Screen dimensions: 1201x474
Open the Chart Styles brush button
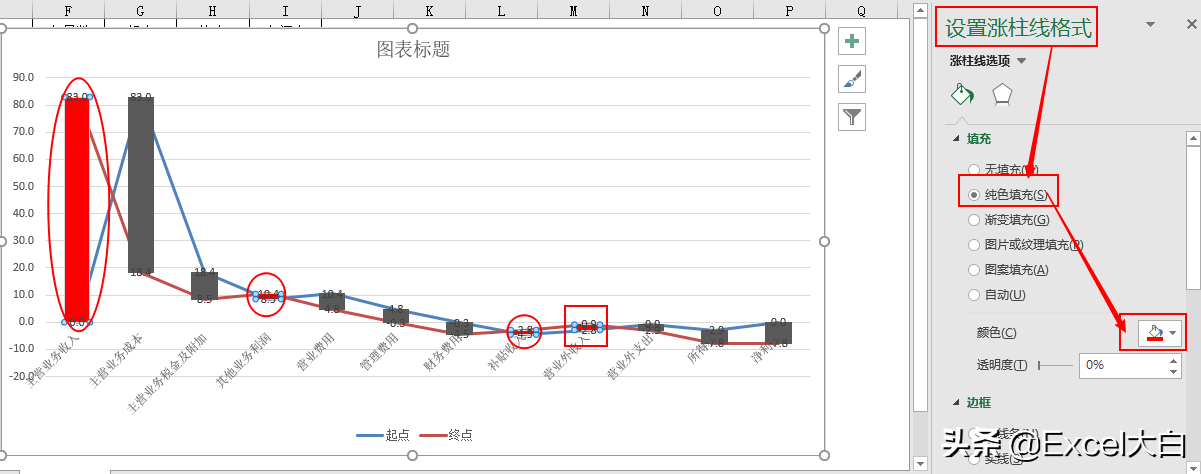[x=852, y=79]
